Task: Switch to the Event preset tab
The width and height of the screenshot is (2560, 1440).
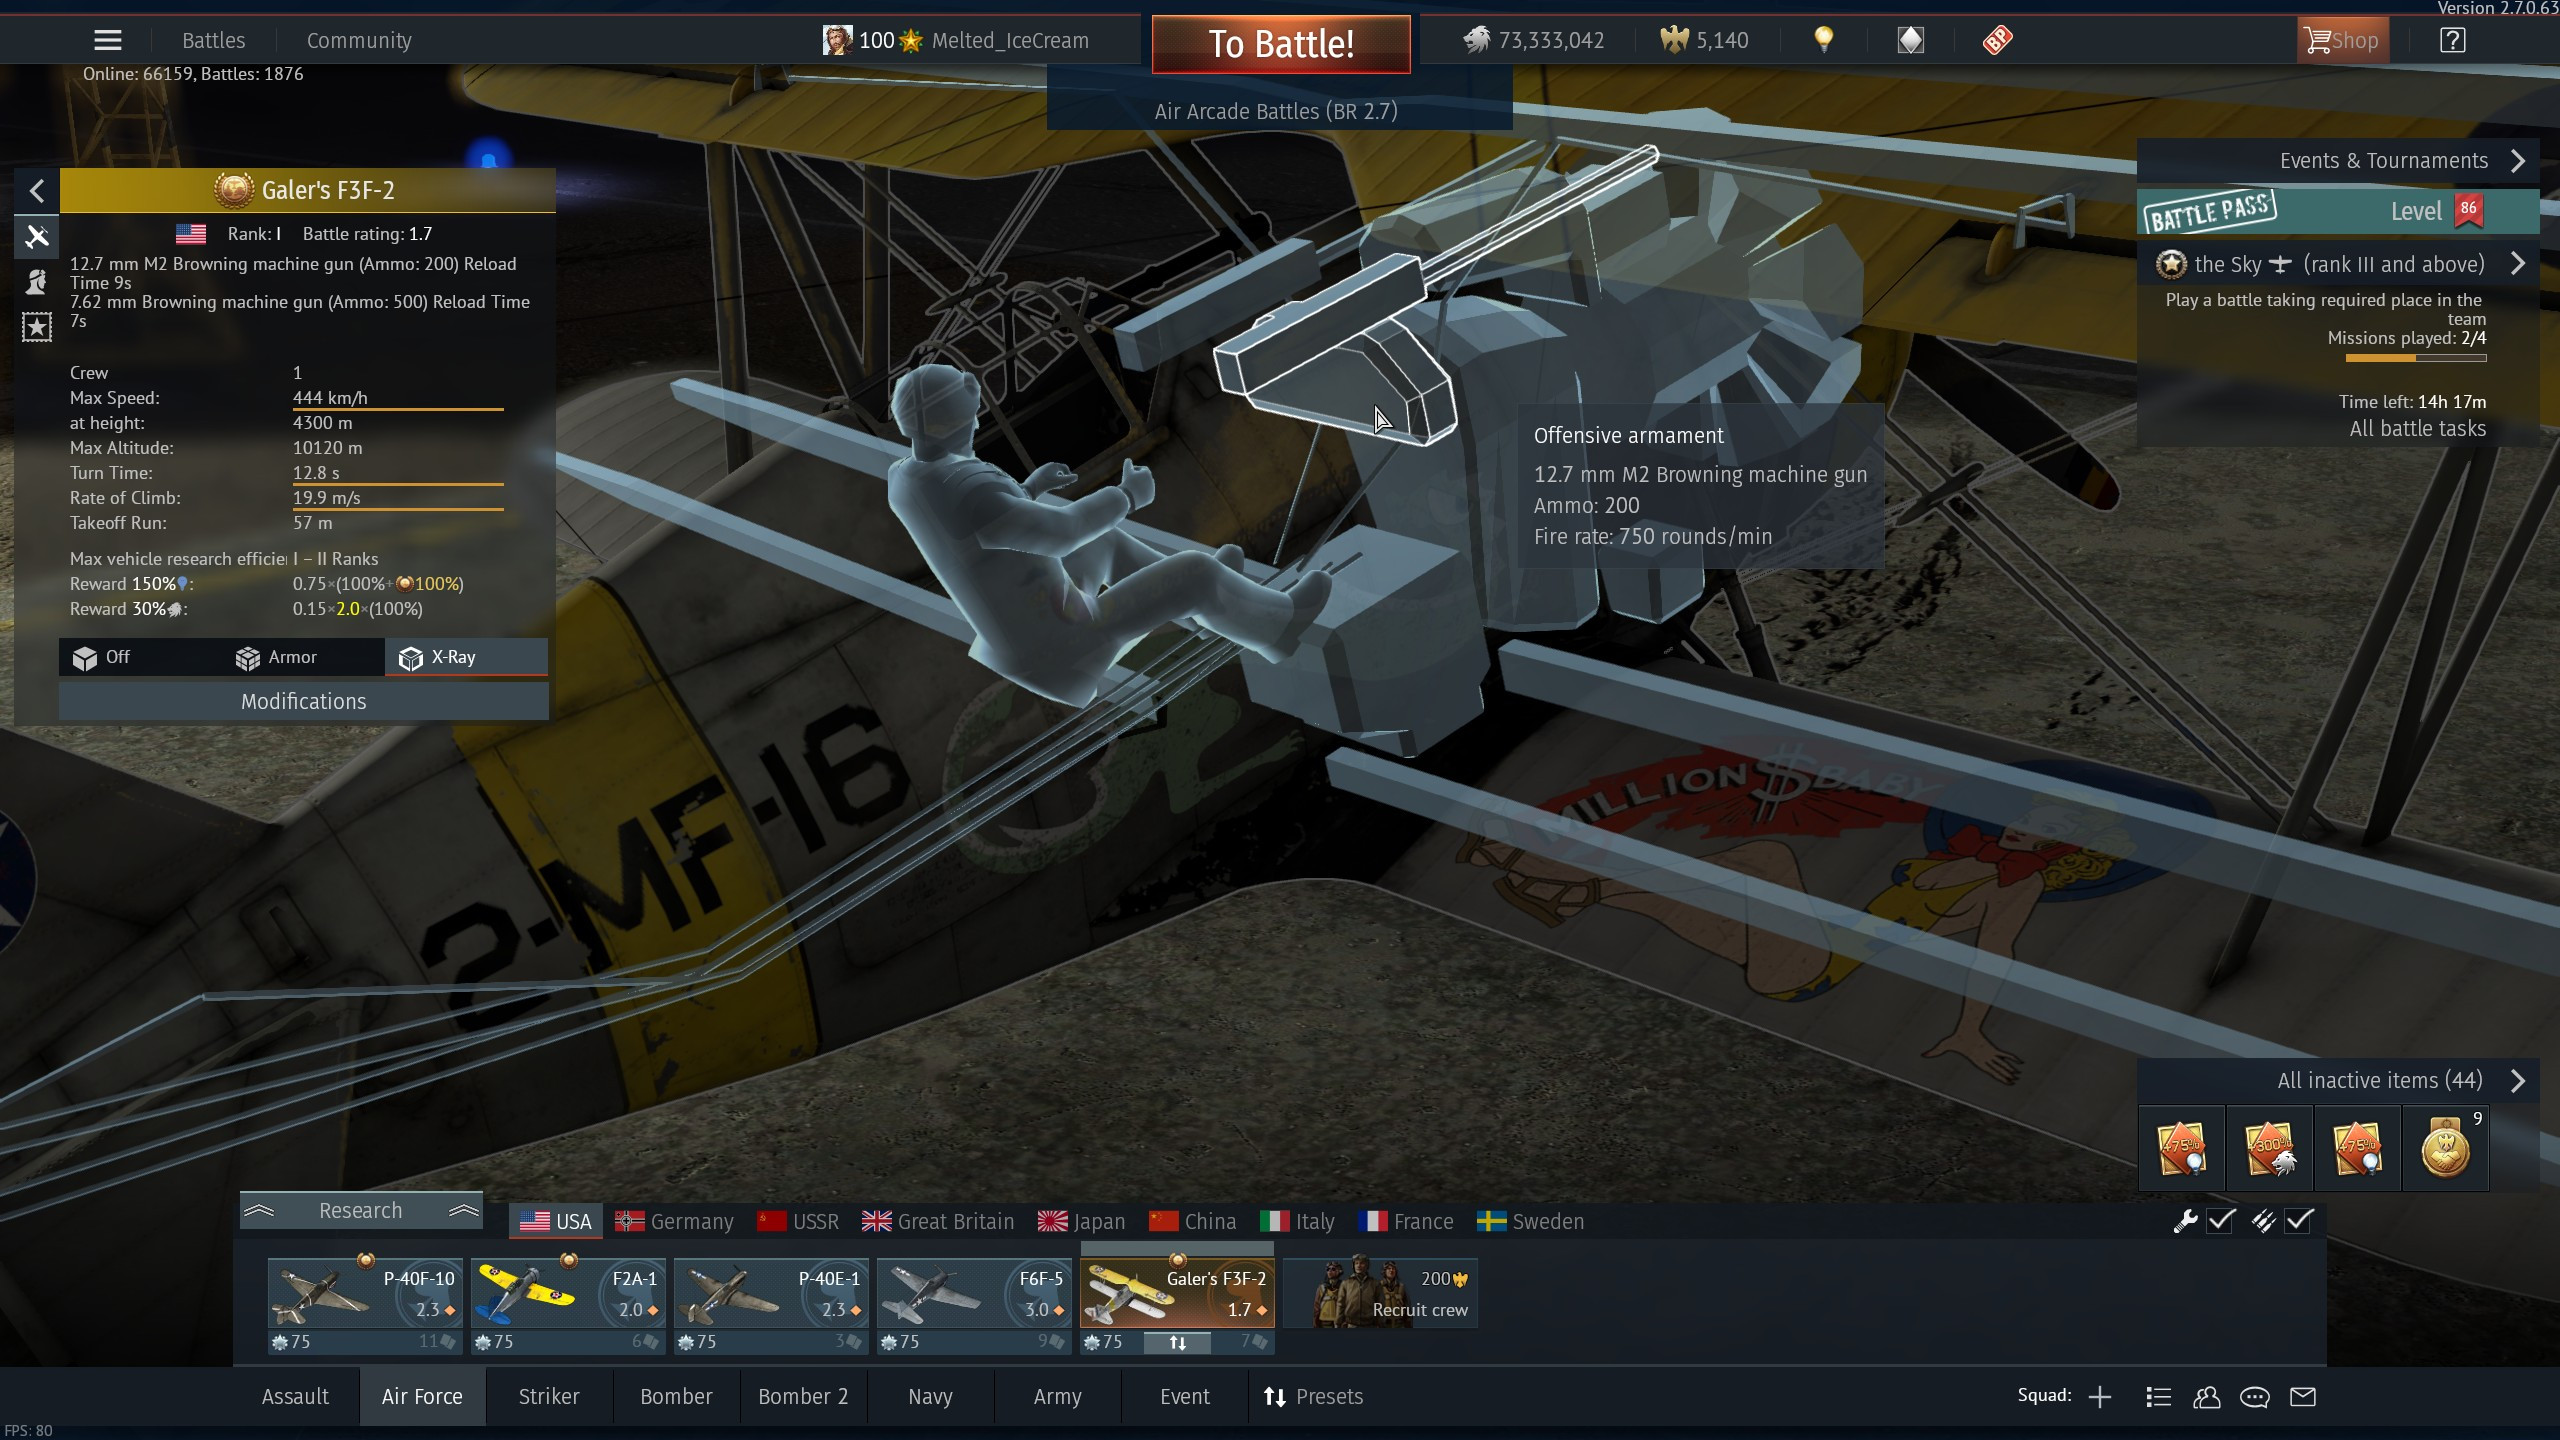Action: coord(1185,1397)
